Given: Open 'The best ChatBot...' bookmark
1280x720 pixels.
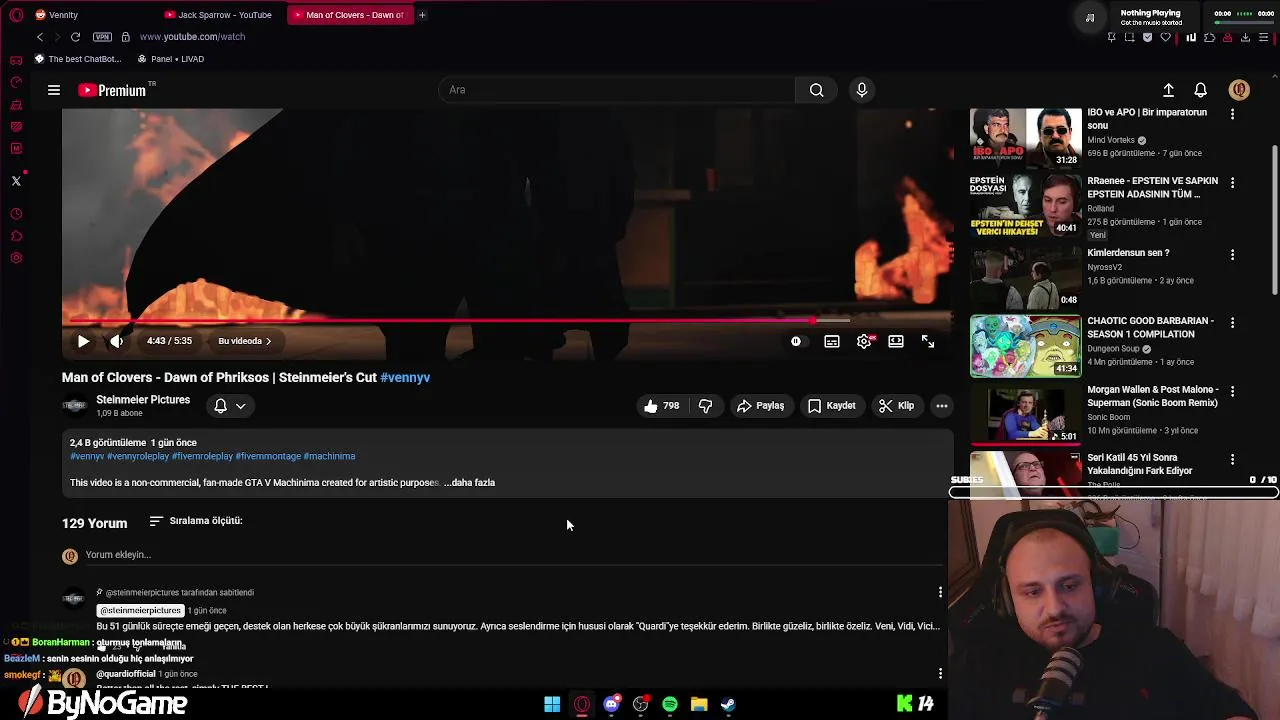Looking at the screenshot, I should click(78, 59).
